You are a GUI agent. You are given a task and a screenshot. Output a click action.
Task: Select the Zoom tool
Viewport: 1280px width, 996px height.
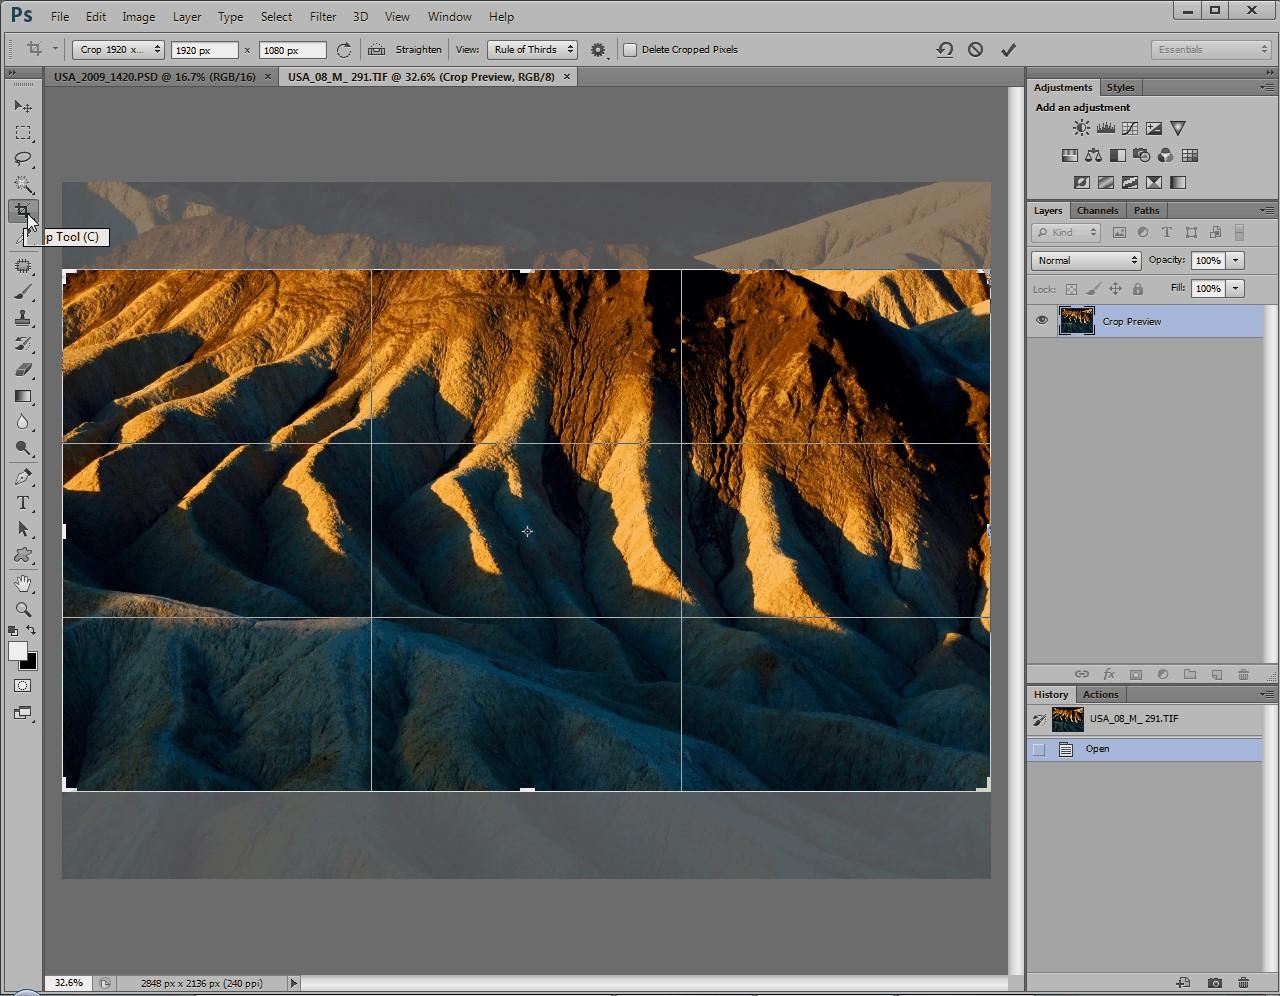tap(23, 609)
